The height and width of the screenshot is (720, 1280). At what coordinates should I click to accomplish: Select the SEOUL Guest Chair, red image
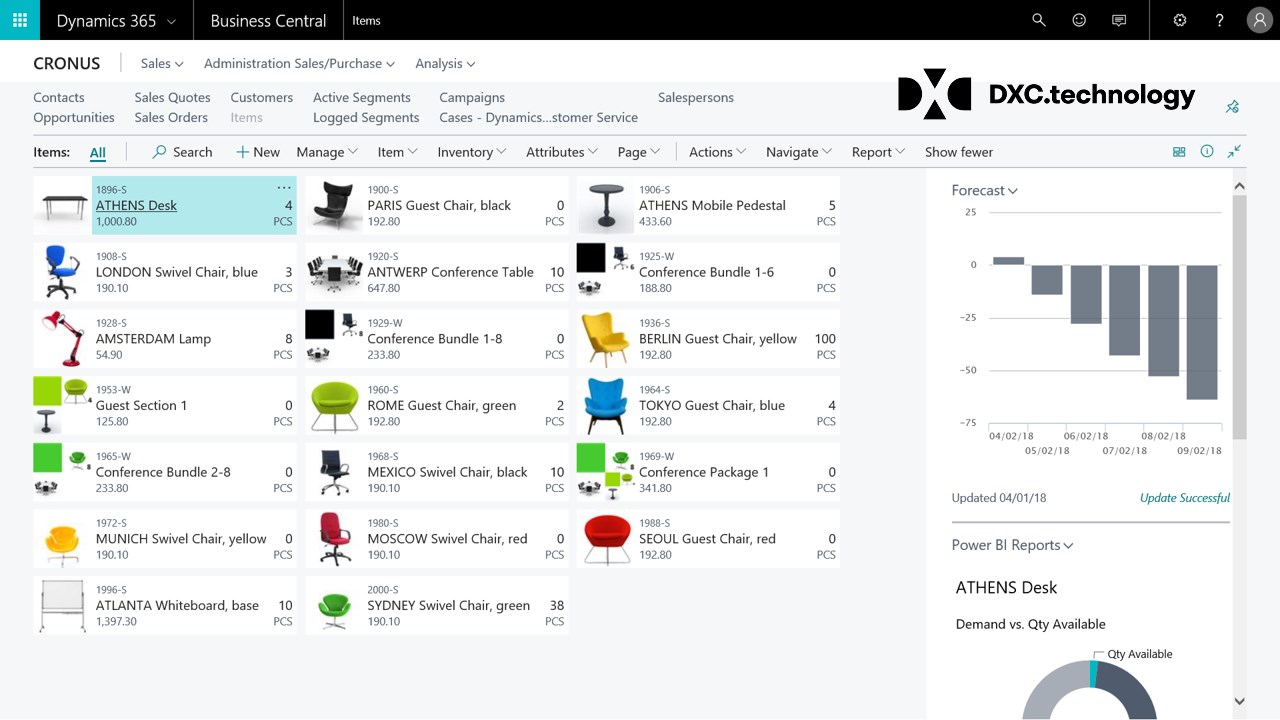(605, 539)
